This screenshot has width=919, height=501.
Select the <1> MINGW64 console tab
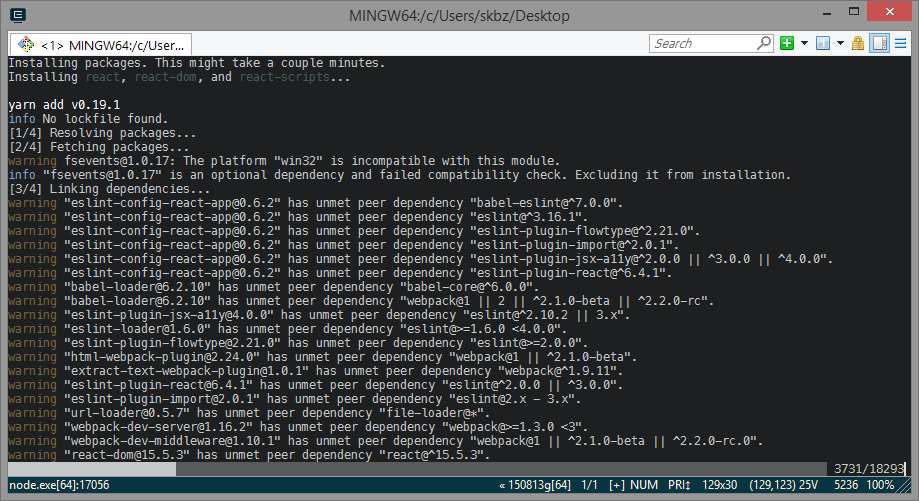[101, 45]
